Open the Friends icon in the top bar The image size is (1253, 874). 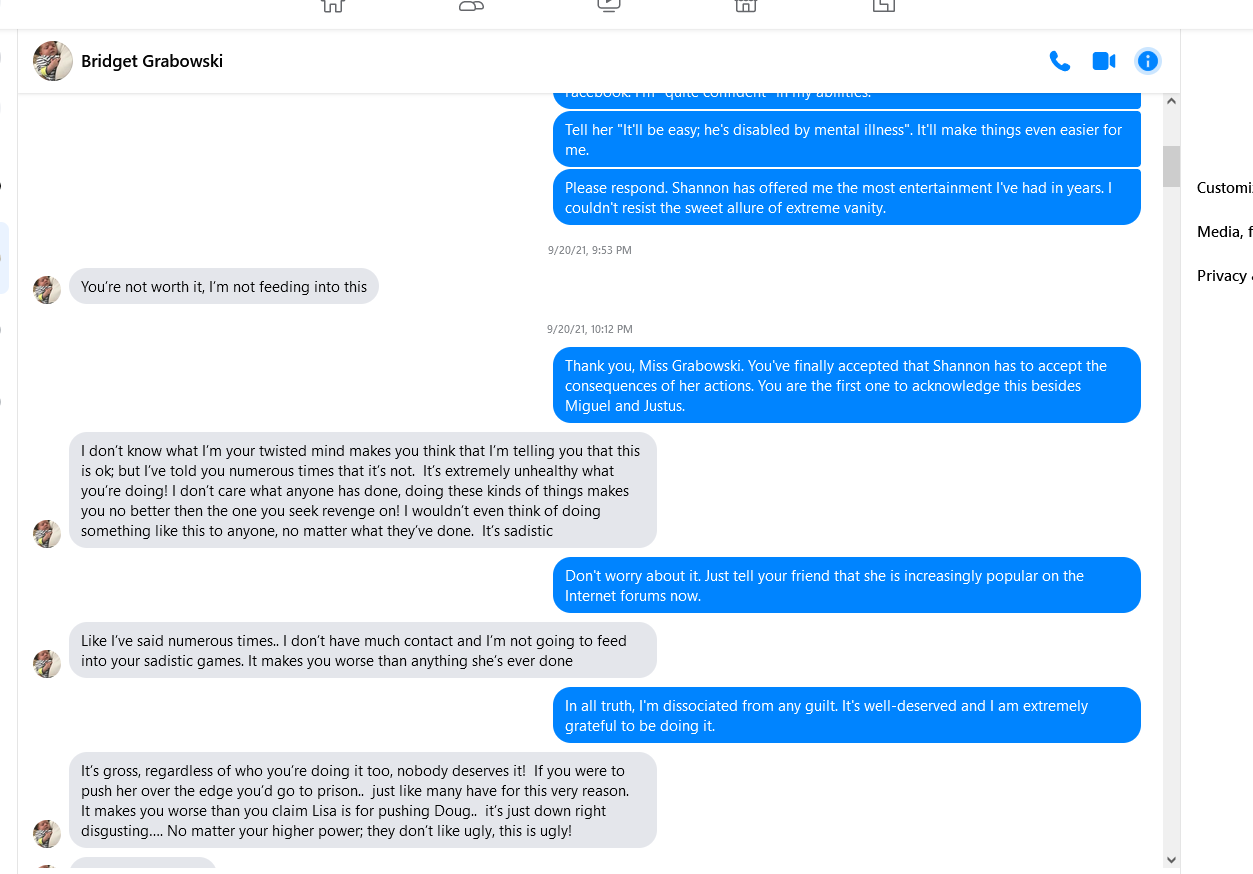471,4
